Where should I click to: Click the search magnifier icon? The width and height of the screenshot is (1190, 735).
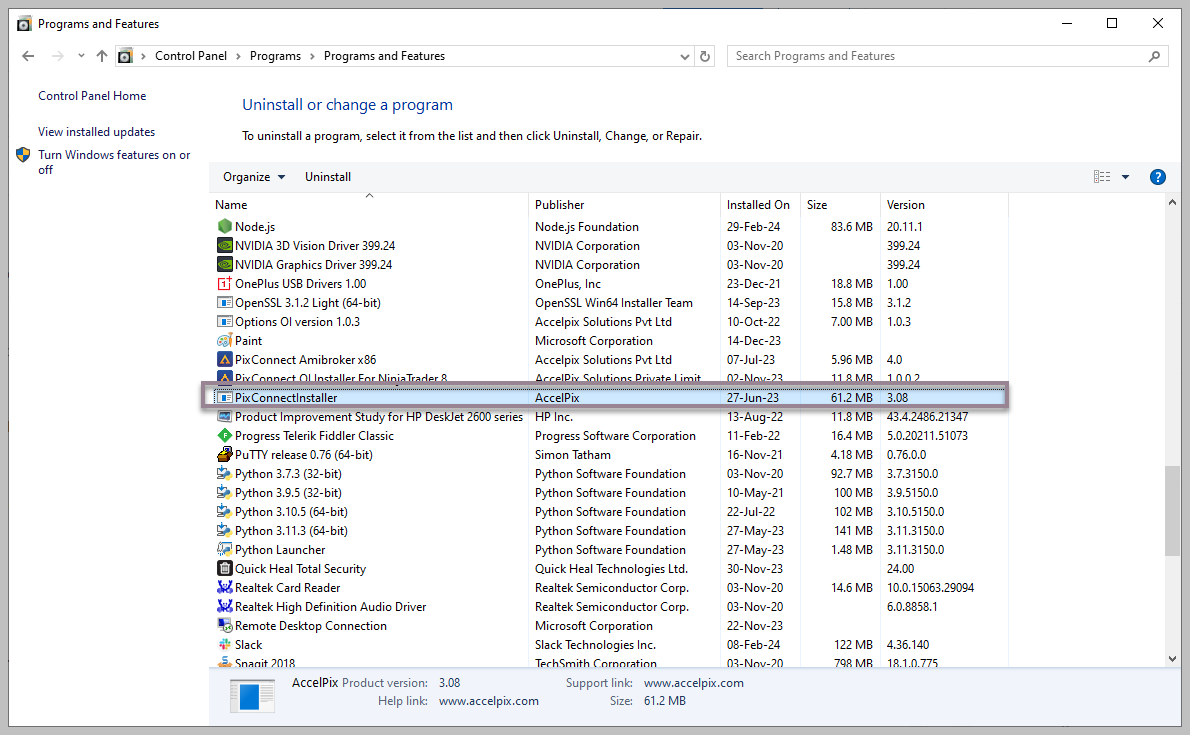(1154, 56)
